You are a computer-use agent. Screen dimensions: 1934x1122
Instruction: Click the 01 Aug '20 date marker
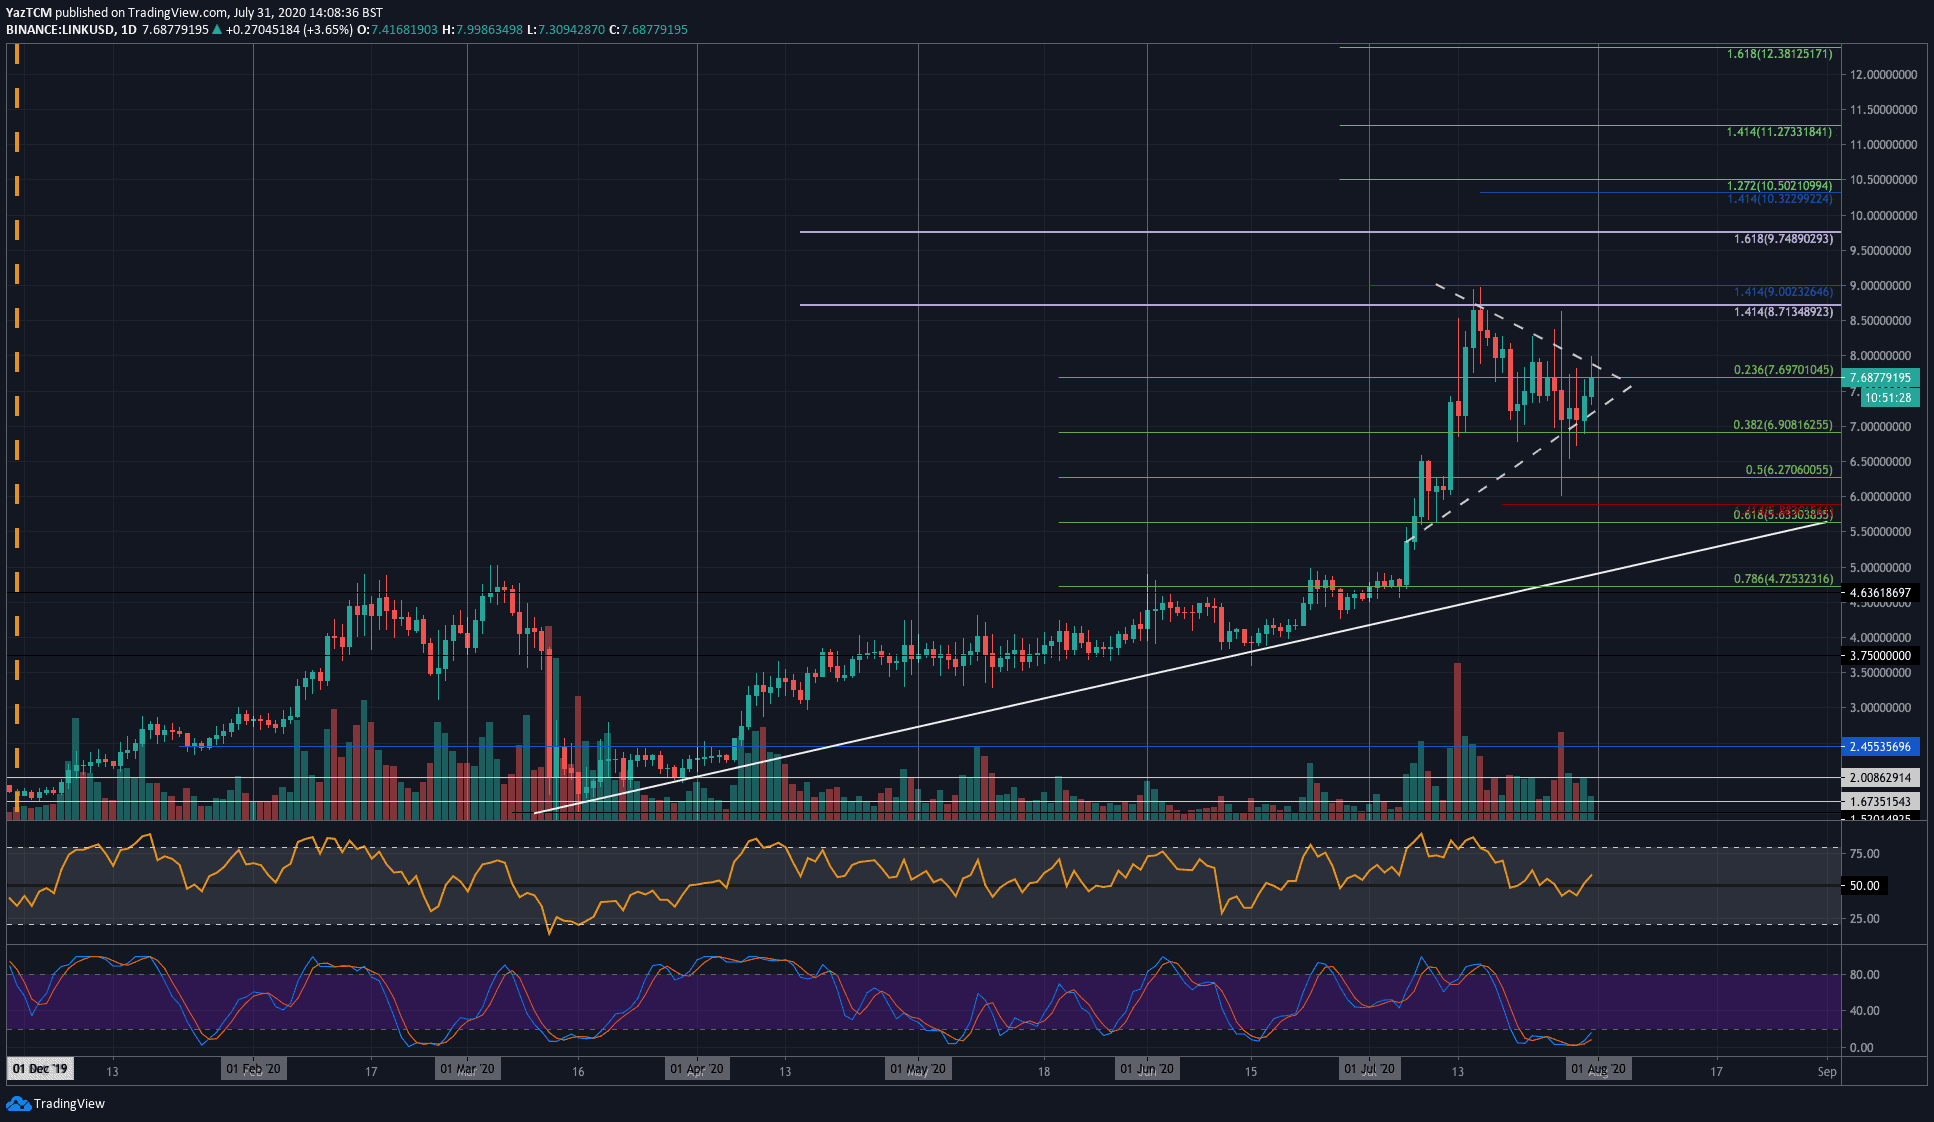(1598, 1069)
